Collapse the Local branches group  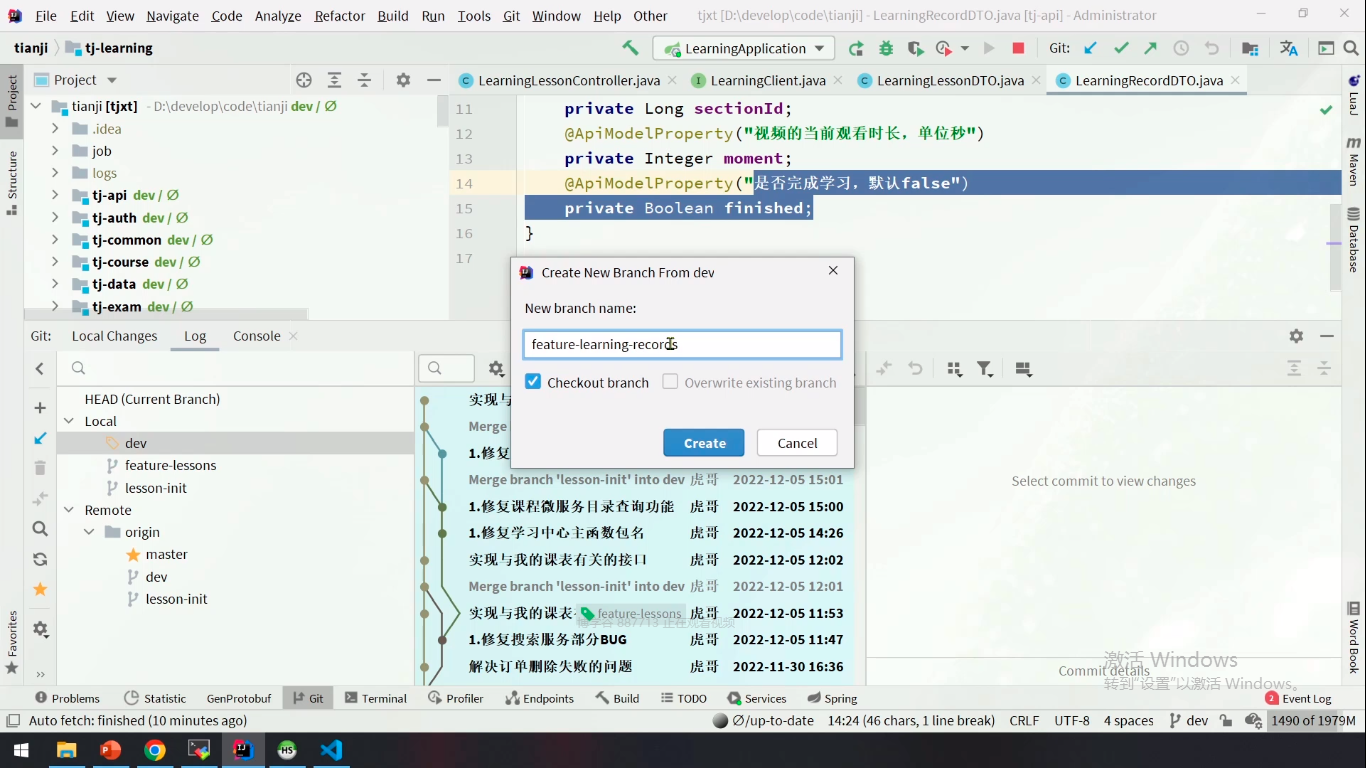point(69,421)
